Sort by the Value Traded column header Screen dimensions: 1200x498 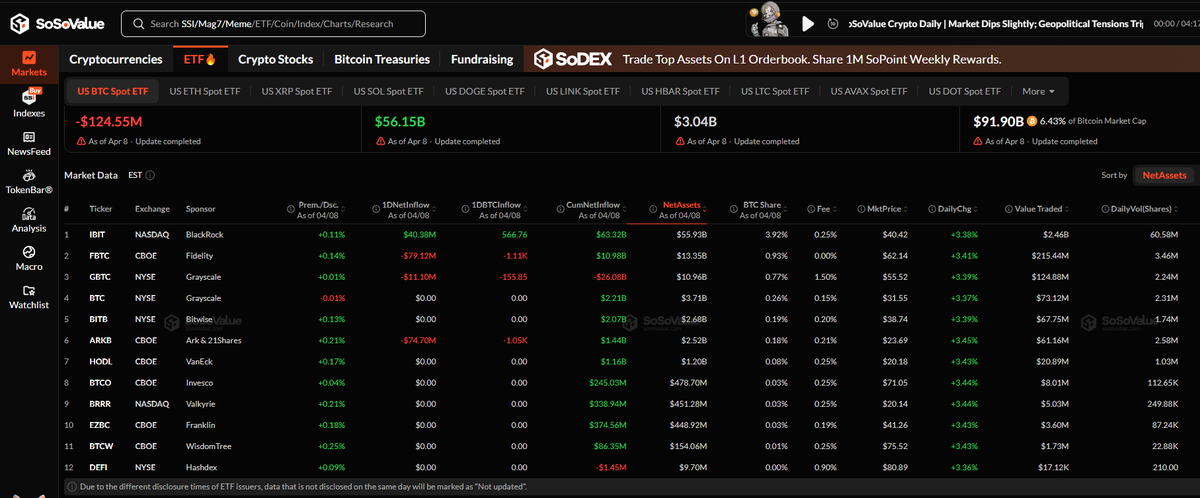1040,209
